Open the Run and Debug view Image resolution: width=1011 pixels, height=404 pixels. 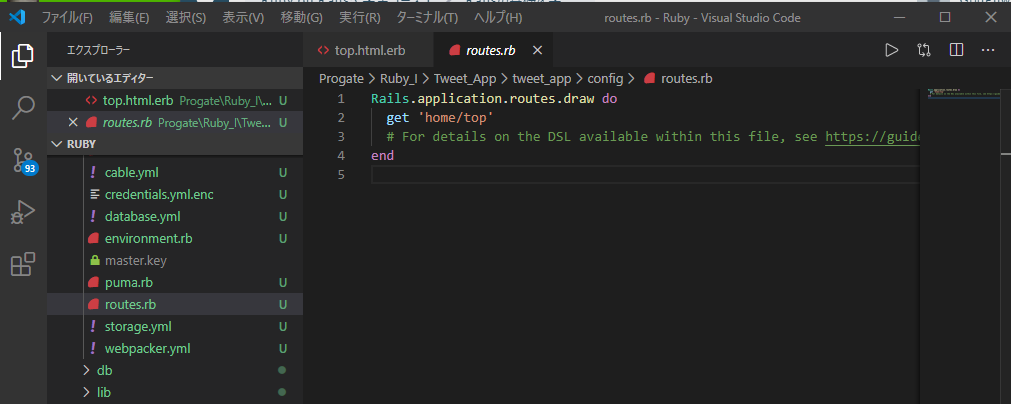pos(23,212)
